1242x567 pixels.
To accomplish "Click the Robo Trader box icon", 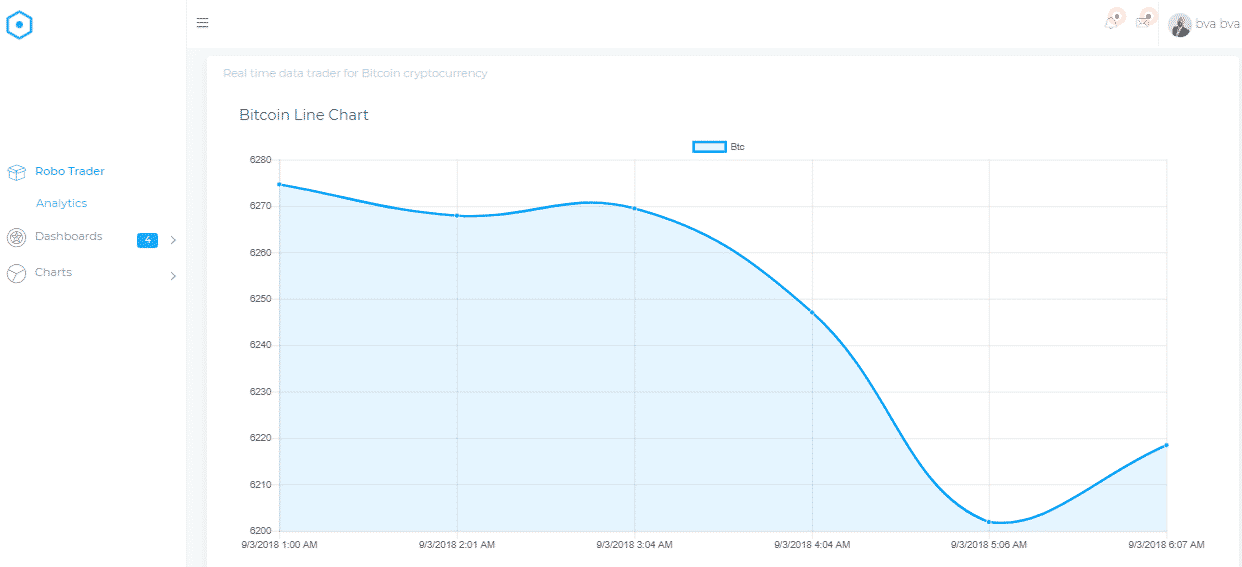I will [17, 172].
